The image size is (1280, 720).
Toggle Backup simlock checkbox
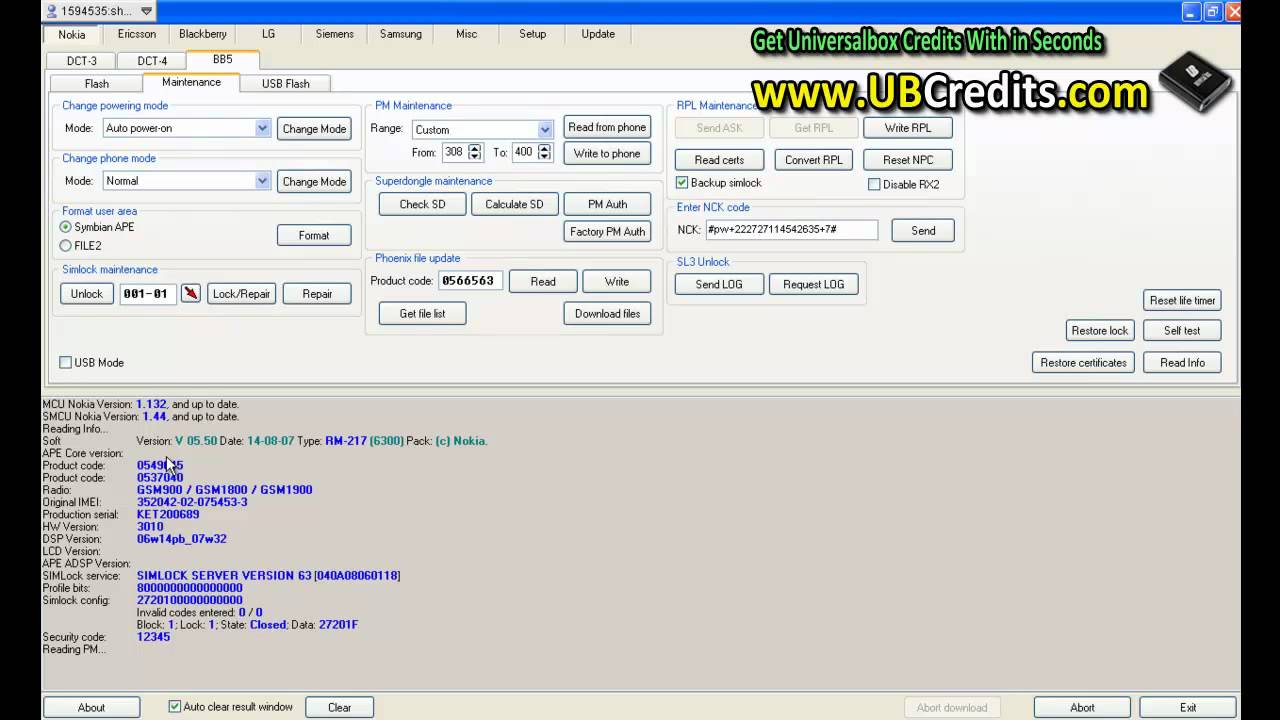click(682, 183)
